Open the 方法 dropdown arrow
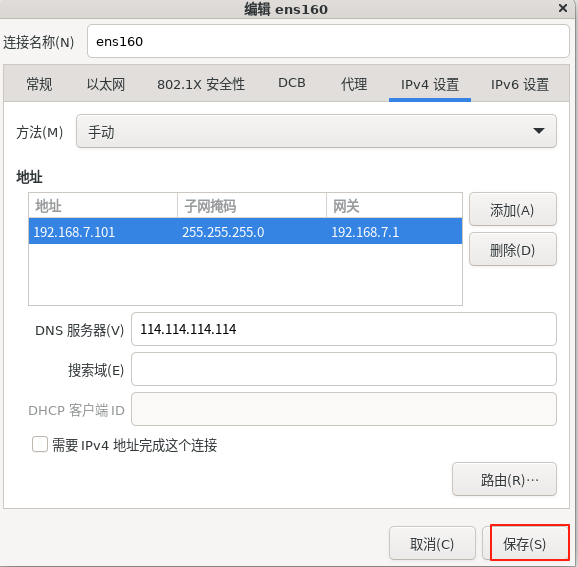This screenshot has width=578, height=567. (x=539, y=131)
